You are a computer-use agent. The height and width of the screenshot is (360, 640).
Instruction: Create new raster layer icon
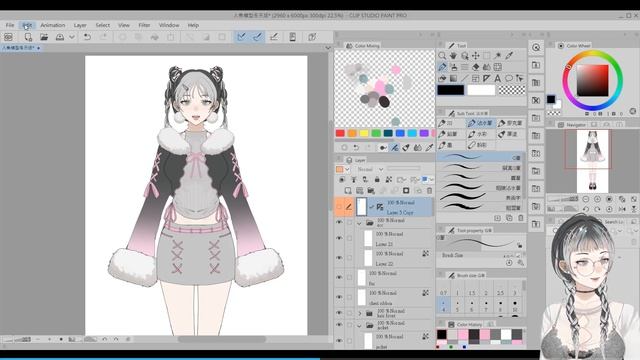click(x=348, y=191)
